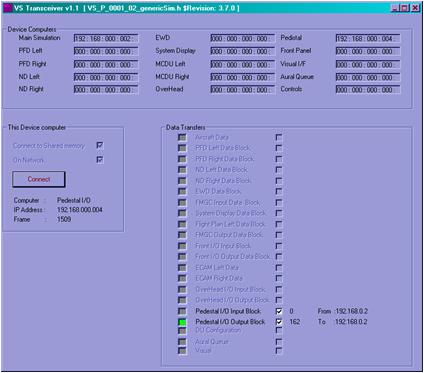Click green status indicator for Pedestal Output Block
The width and height of the screenshot is (424, 373).
[182, 322]
